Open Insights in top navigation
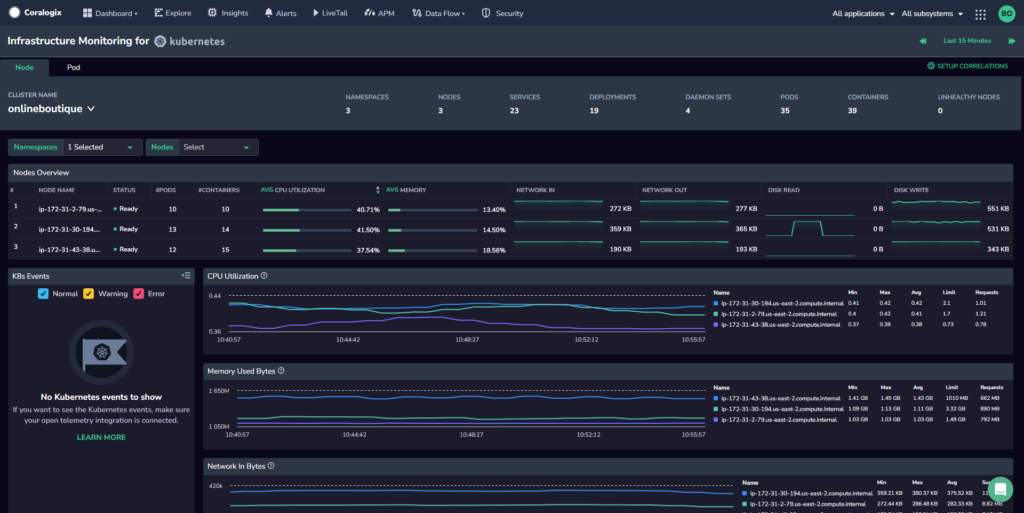The height and width of the screenshot is (513, 1024). pos(228,13)
